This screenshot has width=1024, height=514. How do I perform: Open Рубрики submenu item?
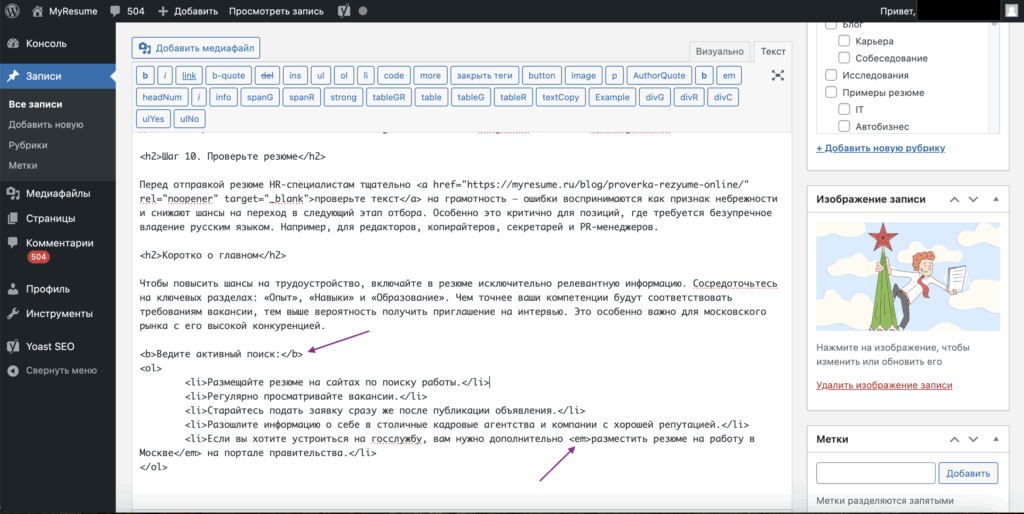click(28, 145)
